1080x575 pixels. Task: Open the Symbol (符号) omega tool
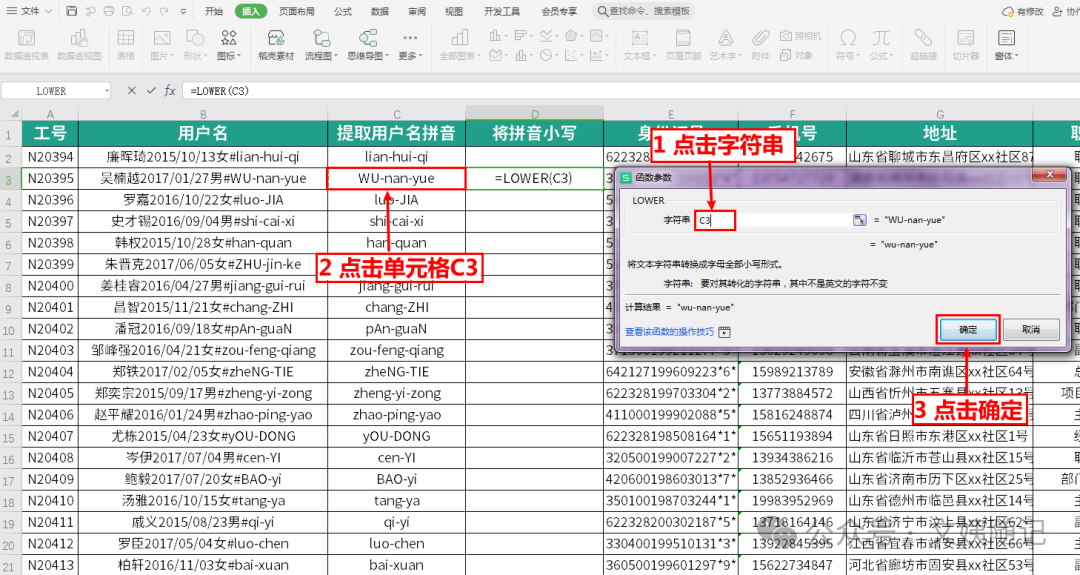point(848,45)
